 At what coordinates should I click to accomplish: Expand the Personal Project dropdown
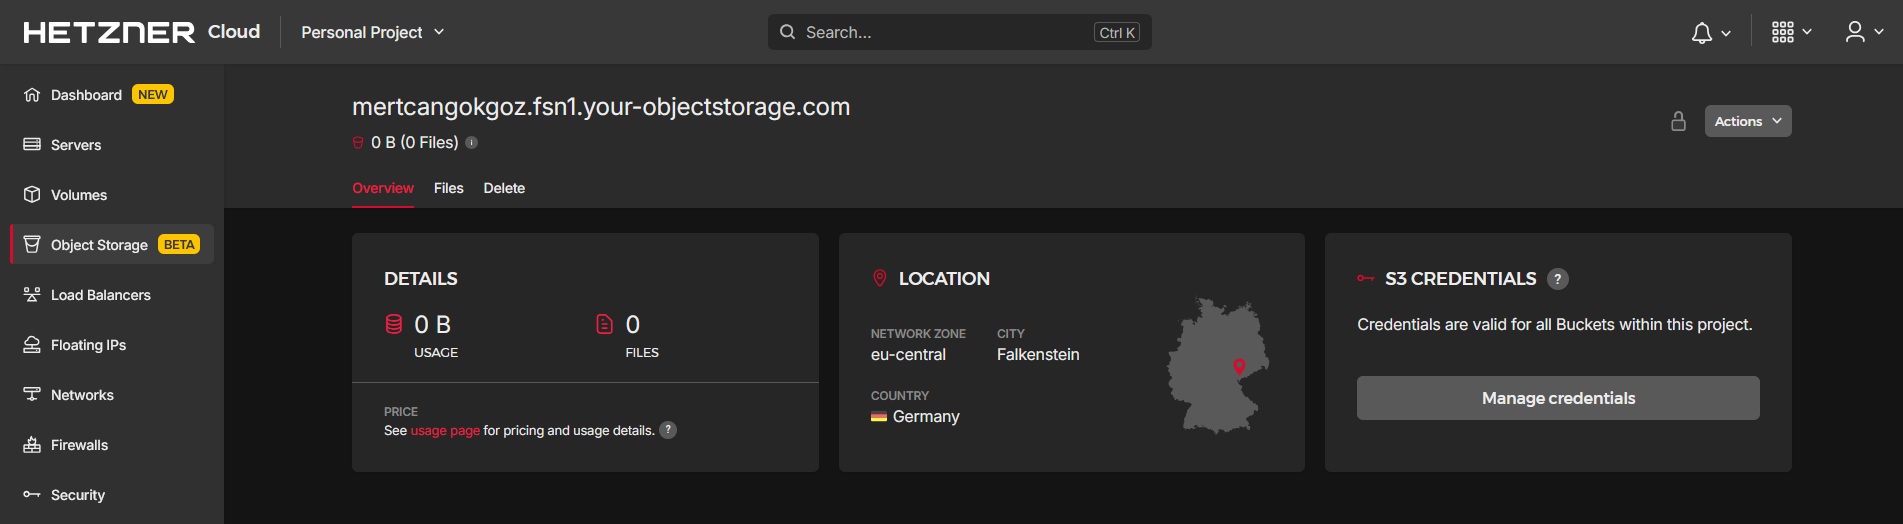[x=372, y=33]
